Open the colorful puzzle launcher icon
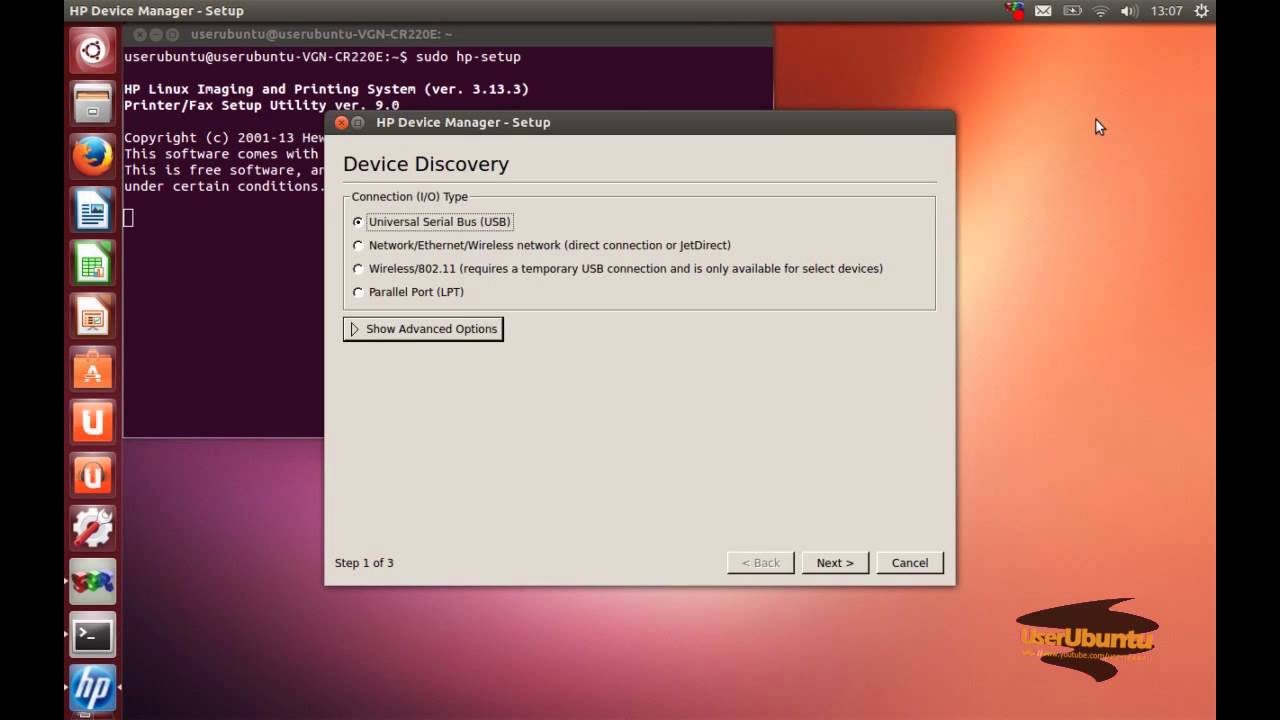The height and width of the screenshot is (720, 1280). 92,582
